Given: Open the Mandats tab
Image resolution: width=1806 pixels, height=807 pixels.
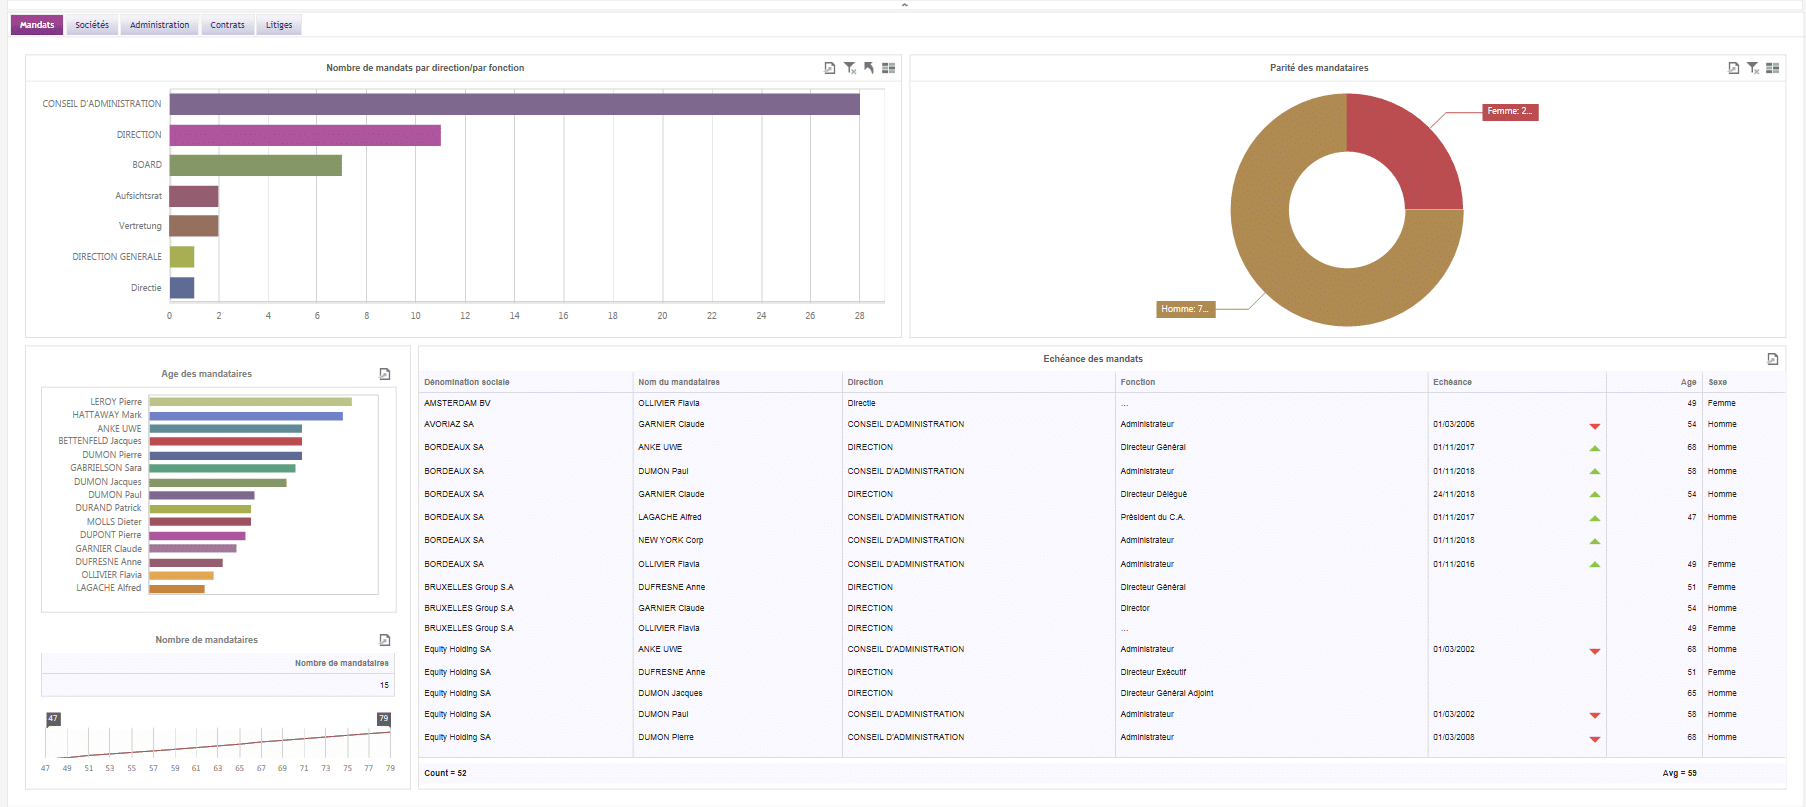Looking at the screenshot, I should pyautogui.click(x=37, y=25).
